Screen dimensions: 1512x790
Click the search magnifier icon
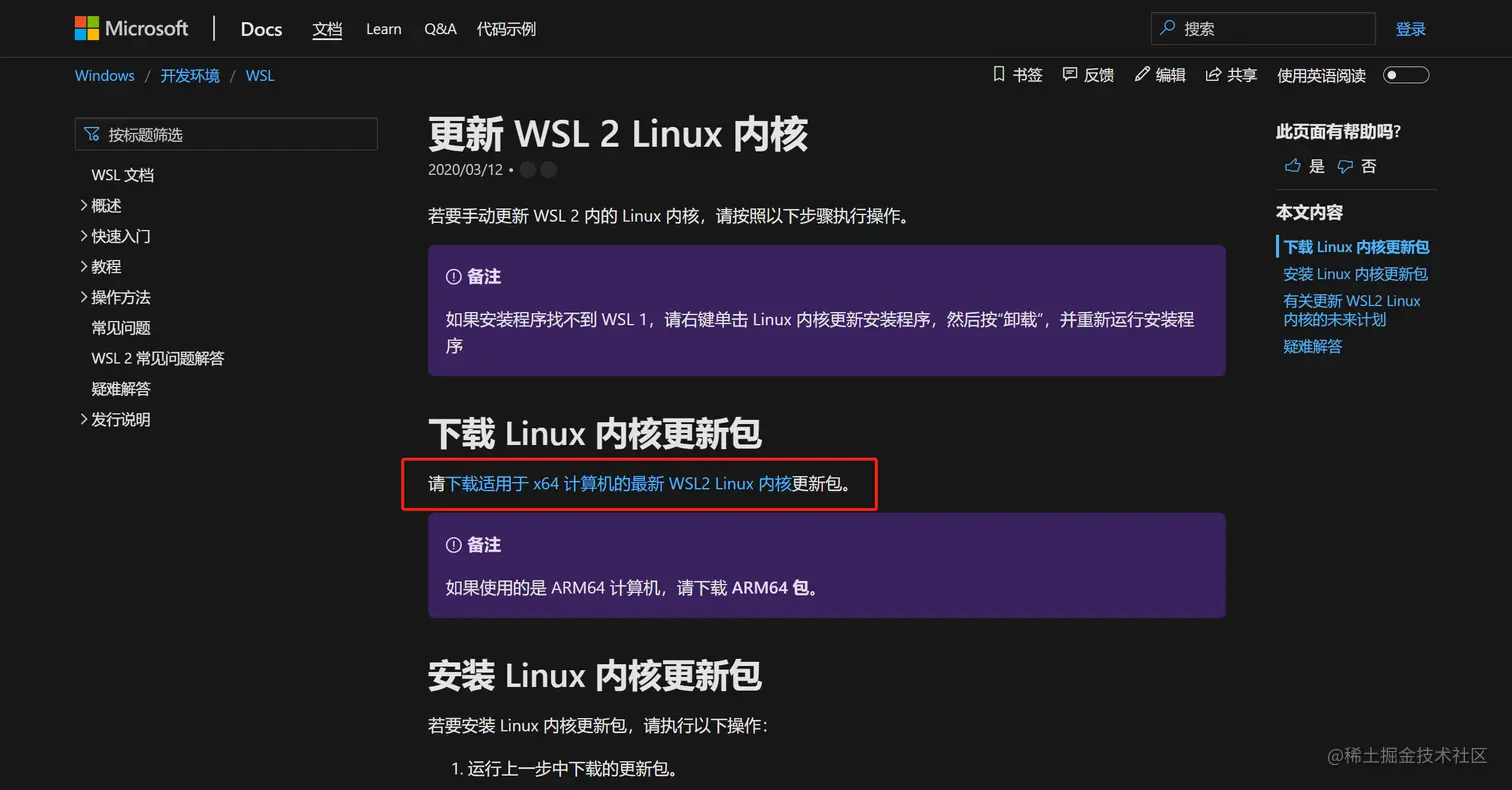coord(1167,29)
